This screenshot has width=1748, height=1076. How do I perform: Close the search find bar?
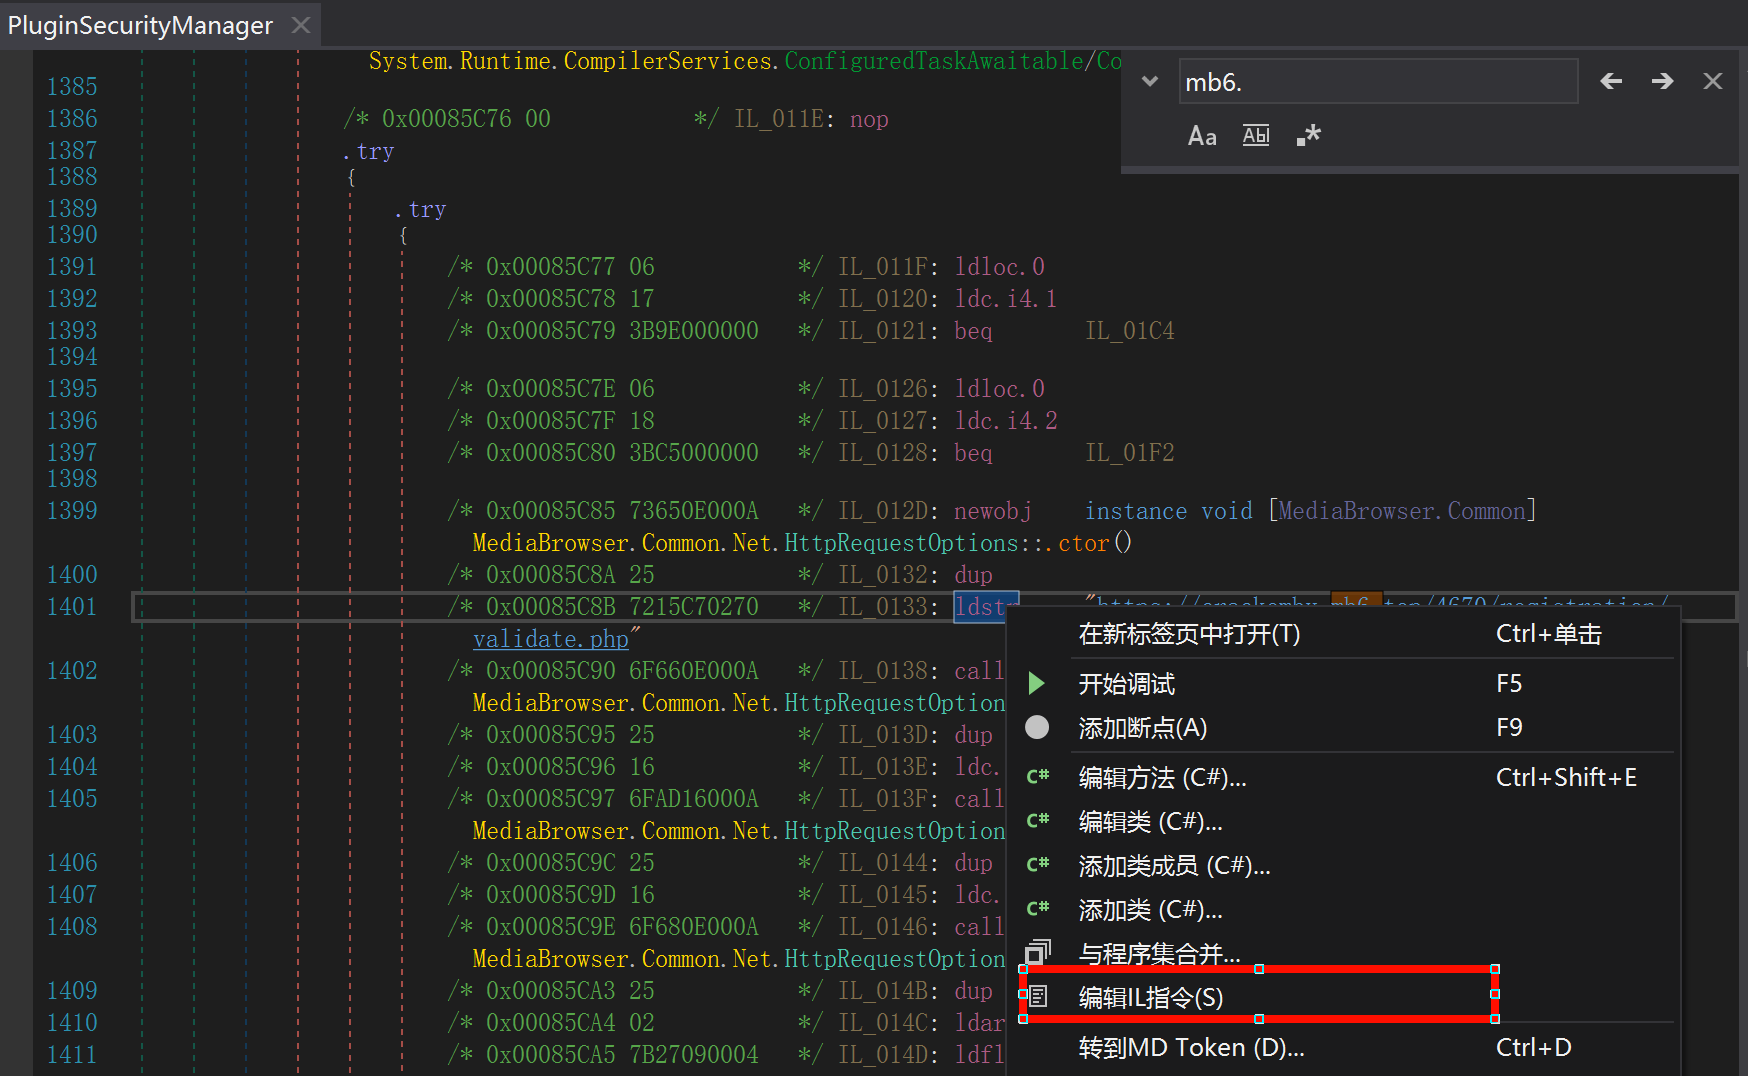tap(1712, 82)
